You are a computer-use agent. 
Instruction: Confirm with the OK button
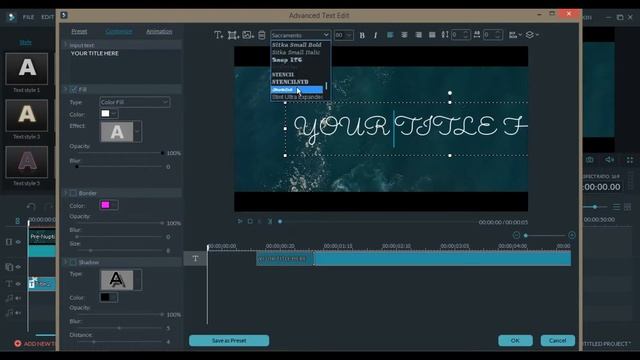pyautogui.click(x=515, y=340)
